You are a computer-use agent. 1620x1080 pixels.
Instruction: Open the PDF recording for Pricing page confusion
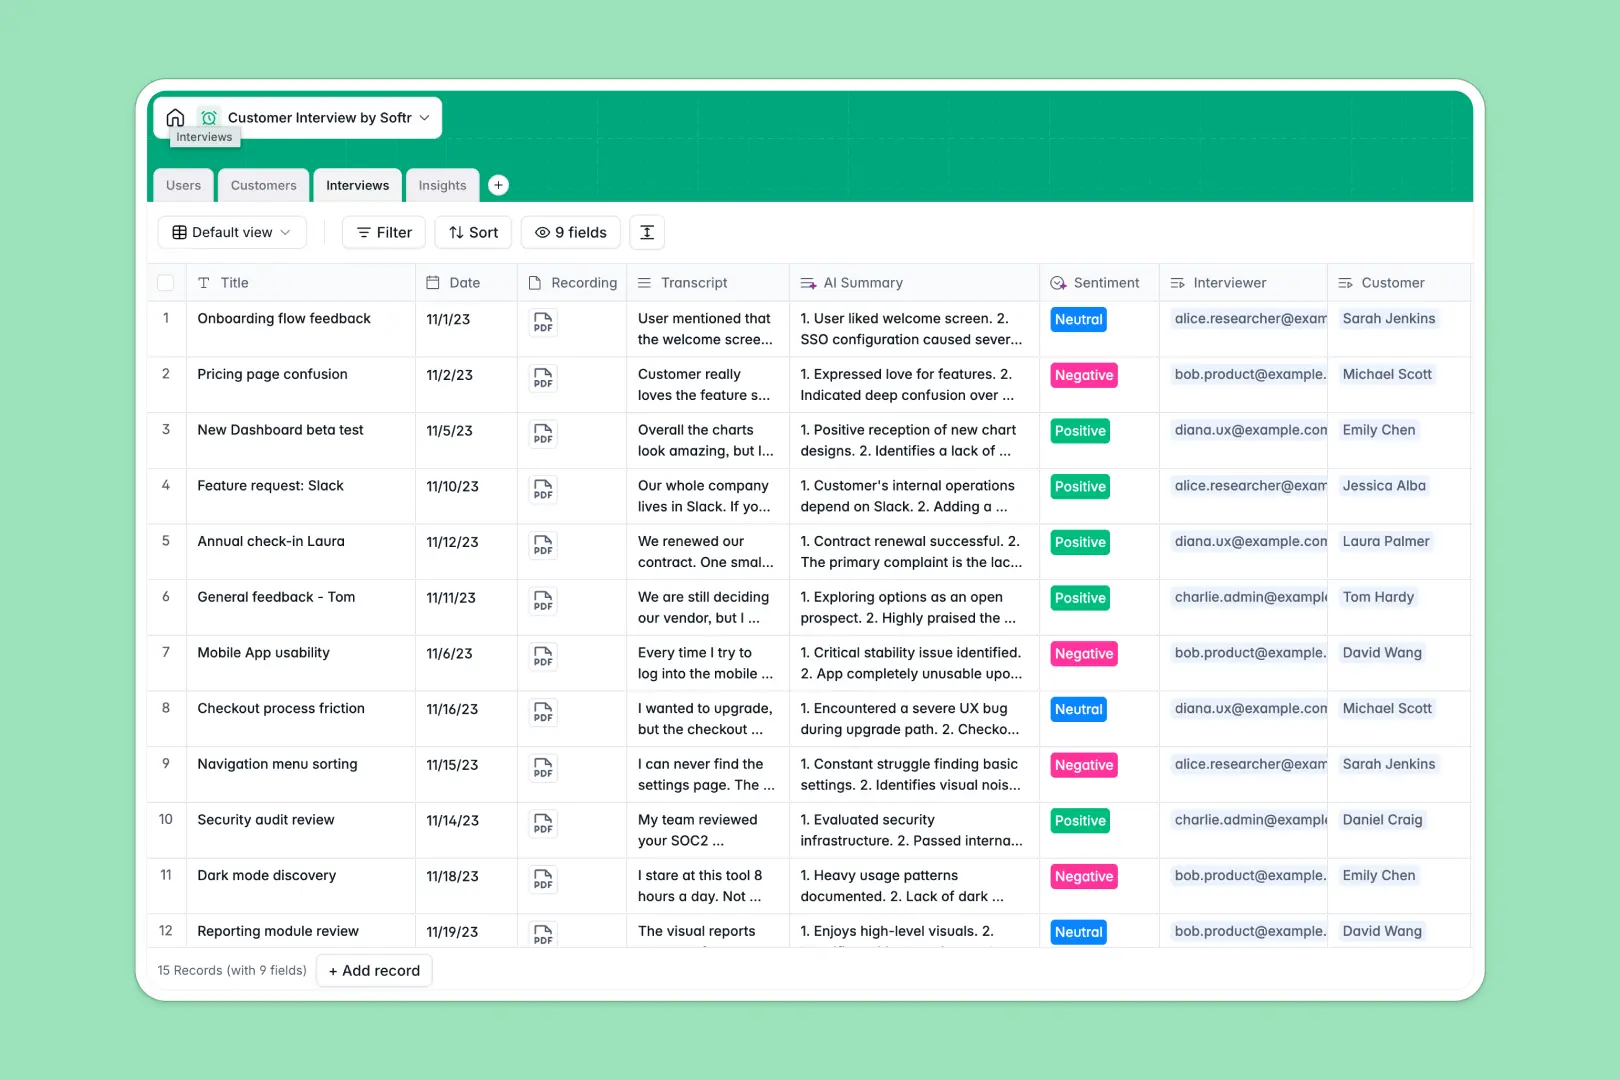click(543, 379)
